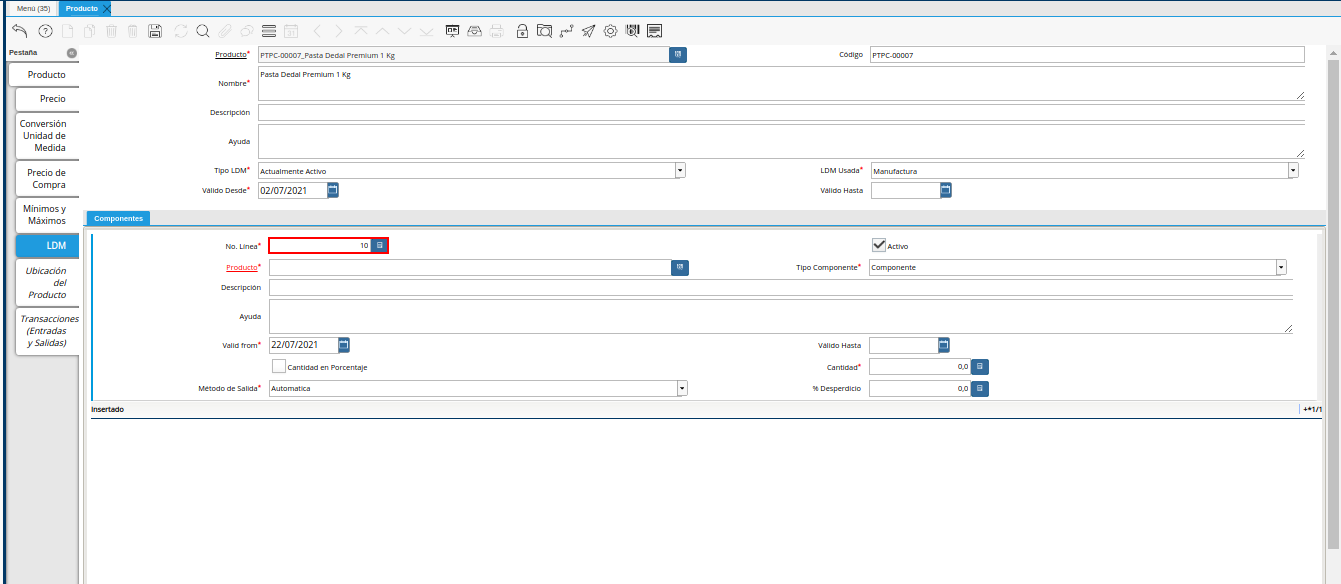
Task: Open calendar for Válido Desde date
Action: (334, 190)
